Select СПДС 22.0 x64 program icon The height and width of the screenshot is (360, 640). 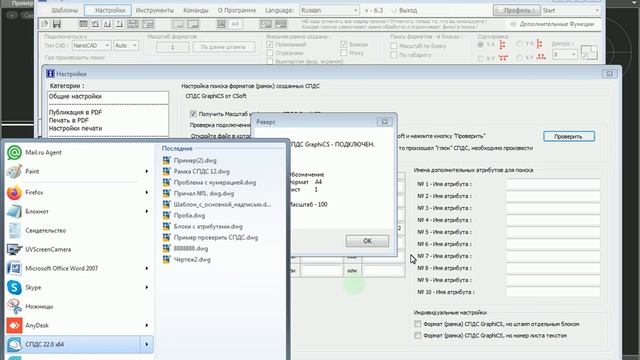point(14,344)
